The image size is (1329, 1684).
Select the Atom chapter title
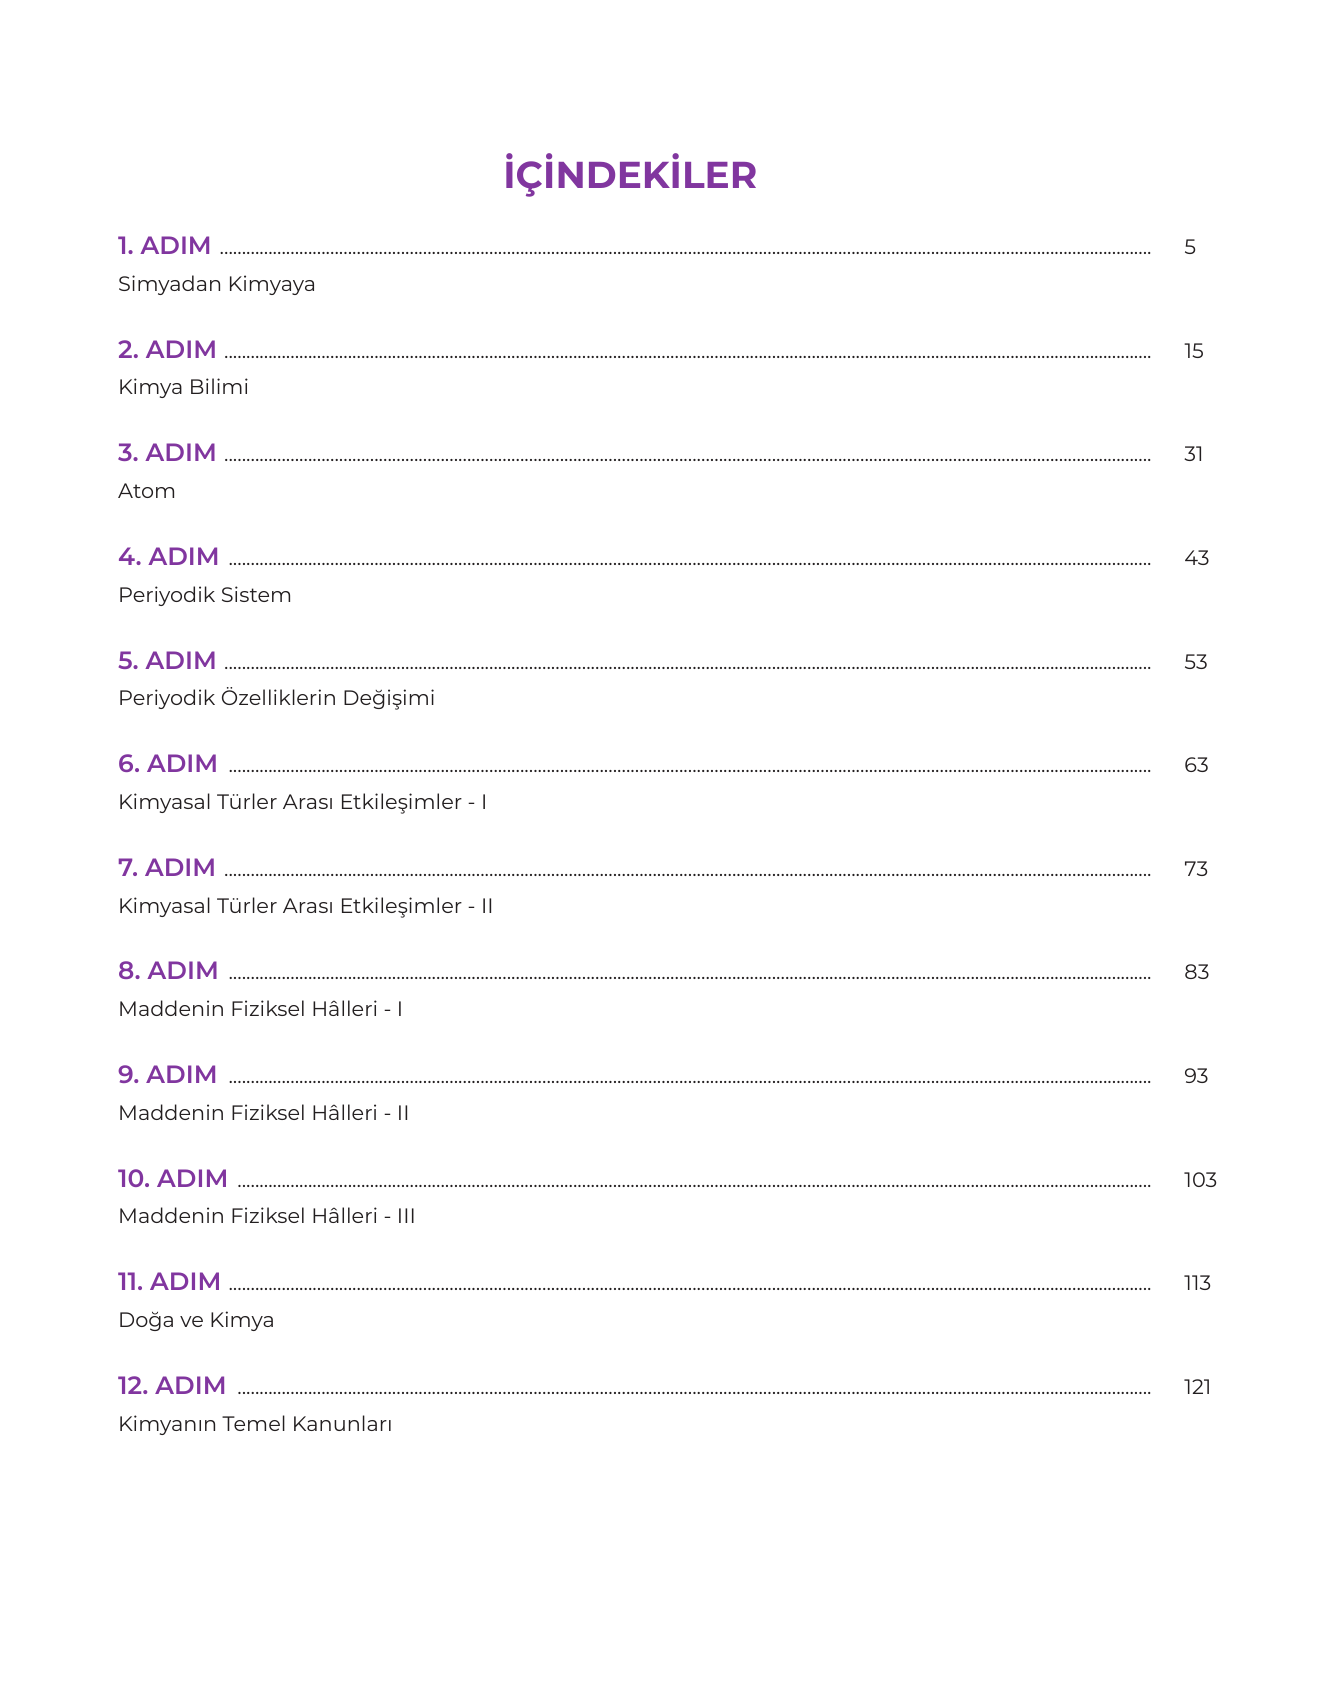146,491
